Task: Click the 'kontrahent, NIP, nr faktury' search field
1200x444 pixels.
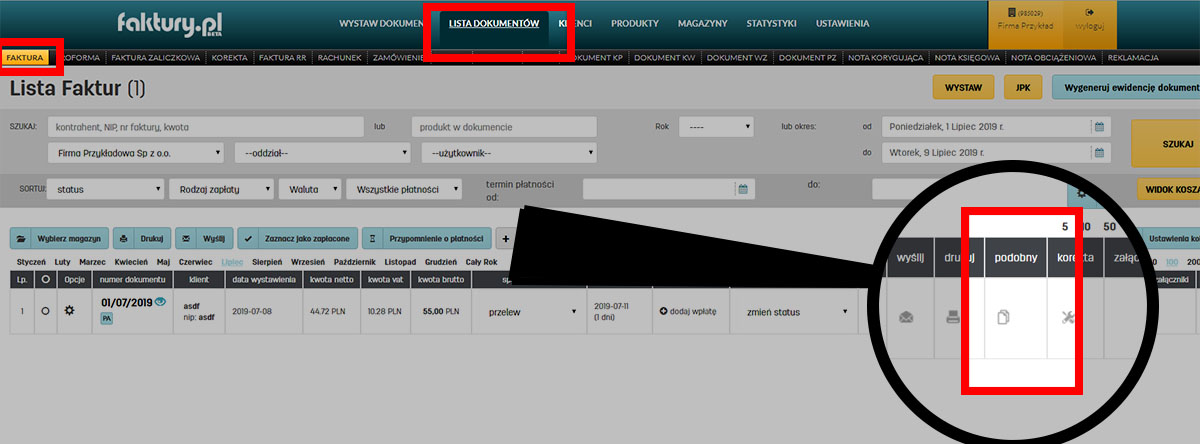Action: pos(204,127)
